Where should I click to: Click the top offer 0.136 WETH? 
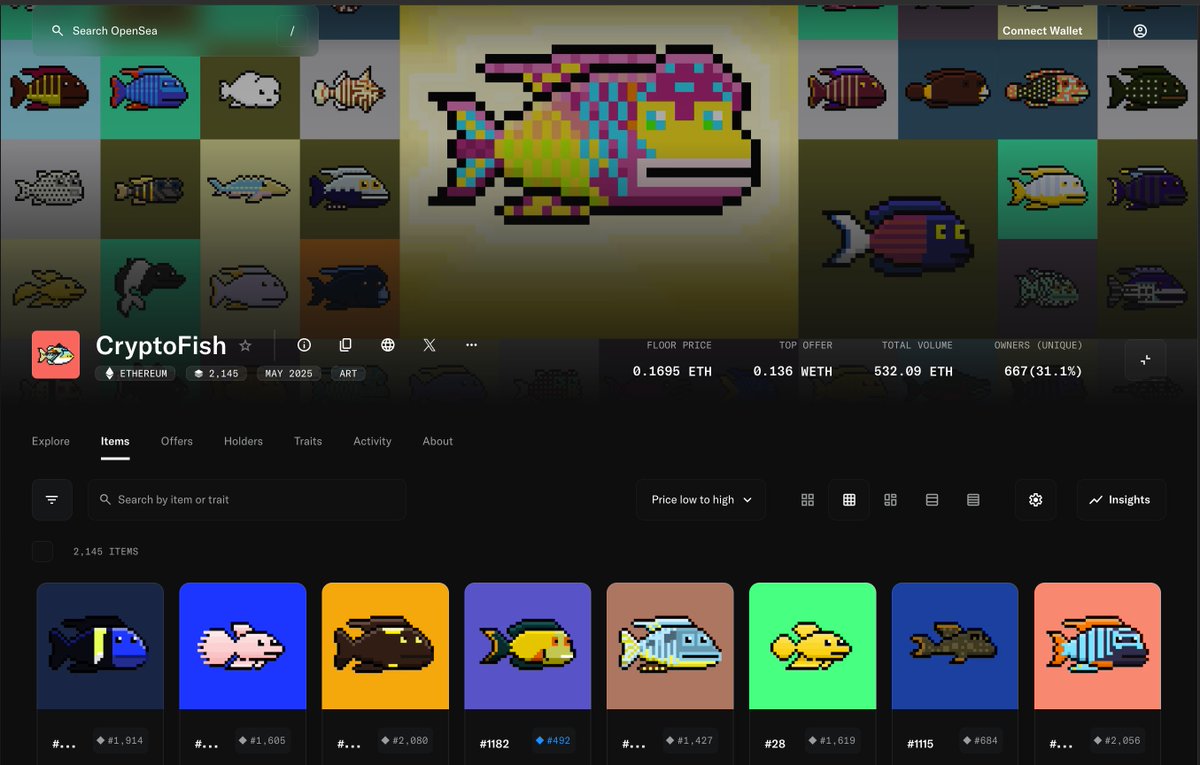click(x=792, y=371)
